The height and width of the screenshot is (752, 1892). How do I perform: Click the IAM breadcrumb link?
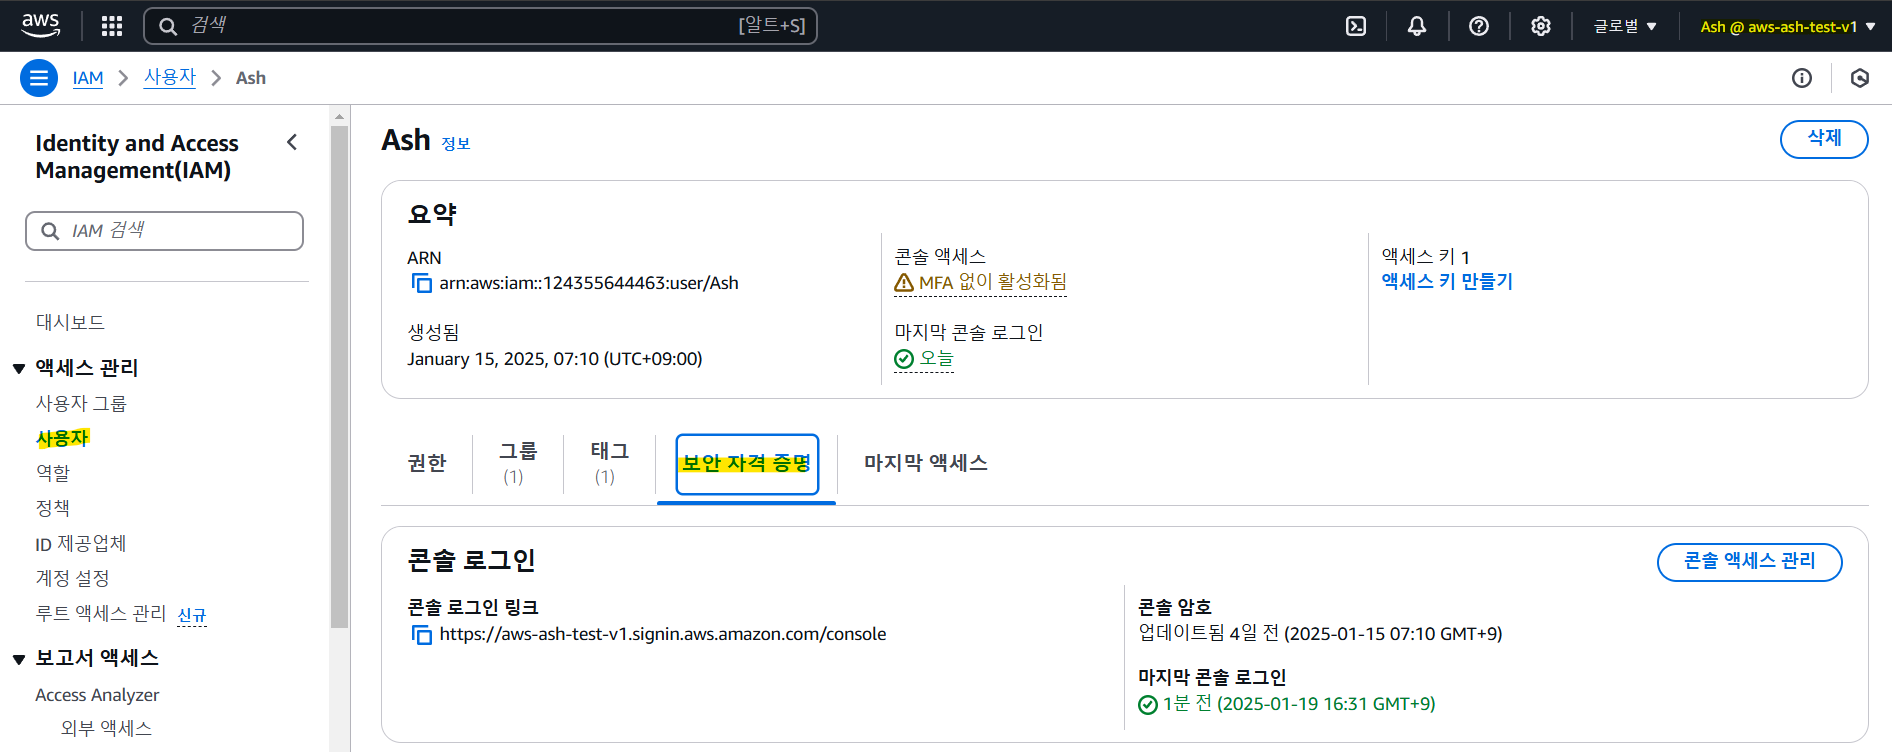pyautogui.click(x=88, y=78)
